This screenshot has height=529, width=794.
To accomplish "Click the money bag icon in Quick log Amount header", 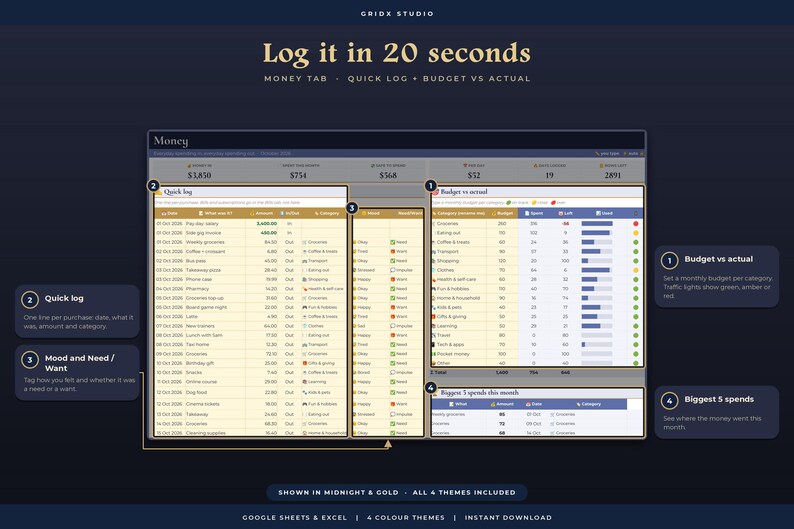I will [x=252, y=213].
